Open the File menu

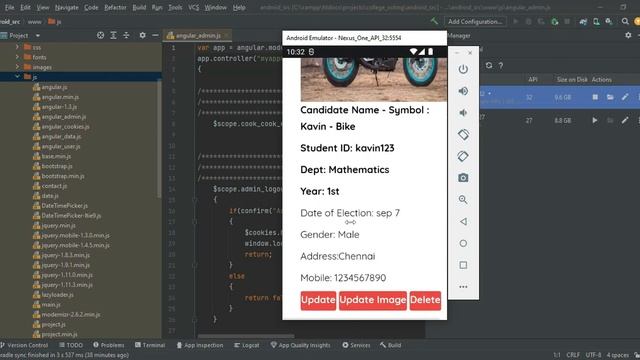click(9, 7)
